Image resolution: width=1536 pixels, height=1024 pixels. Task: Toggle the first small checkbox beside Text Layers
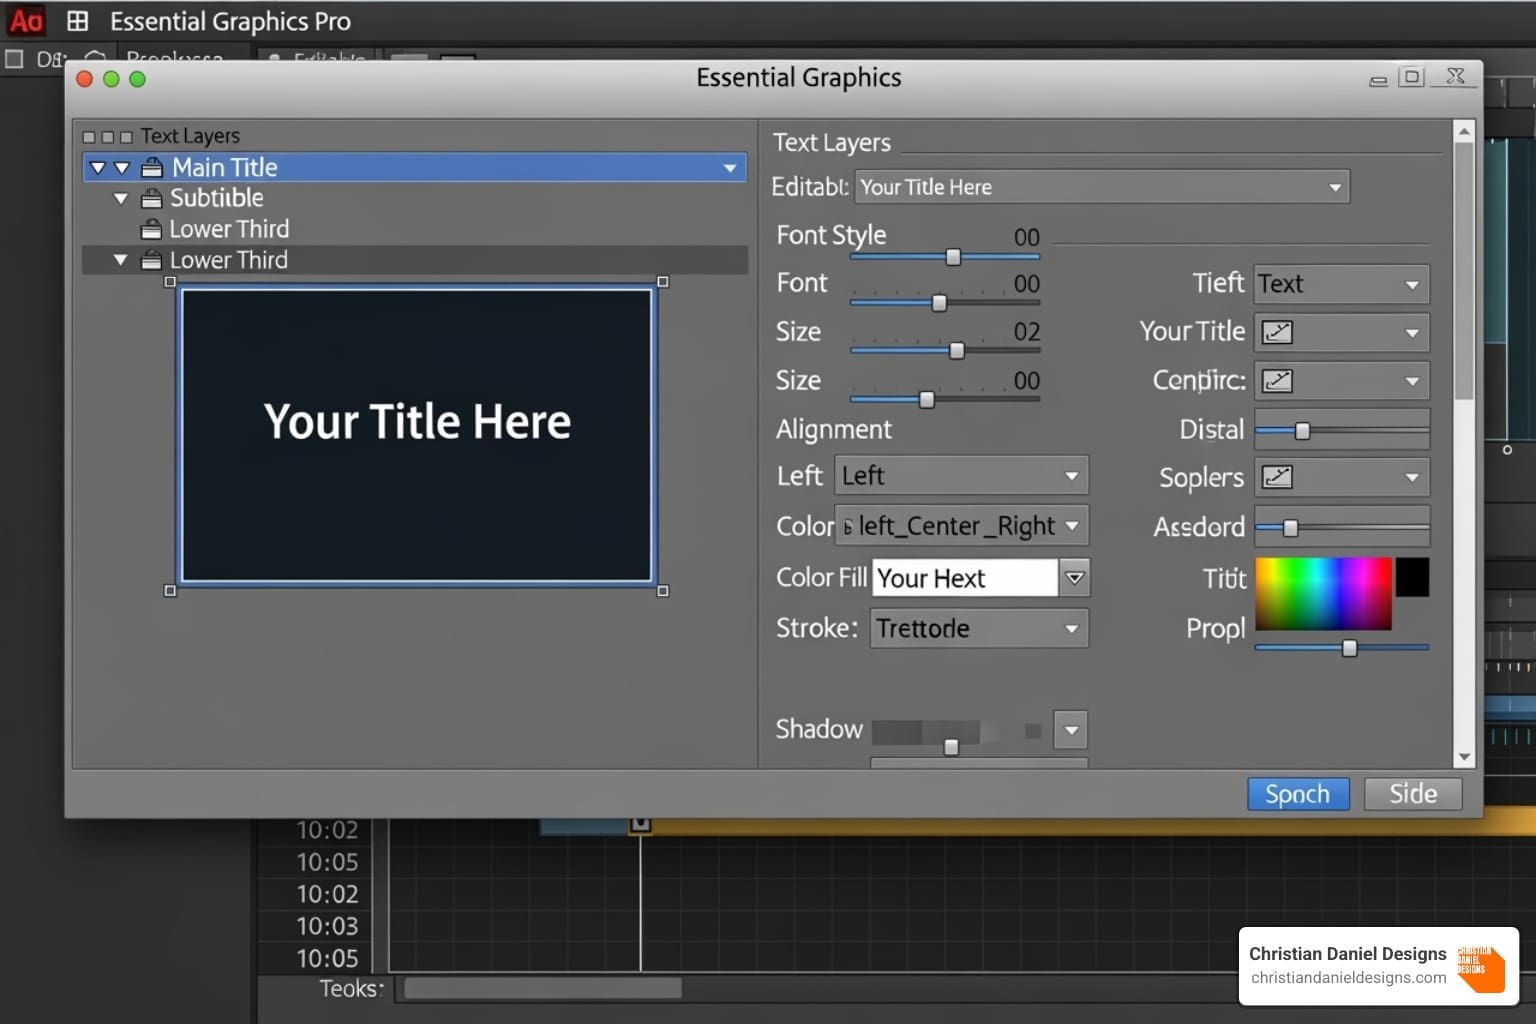[x=89, y=137]
